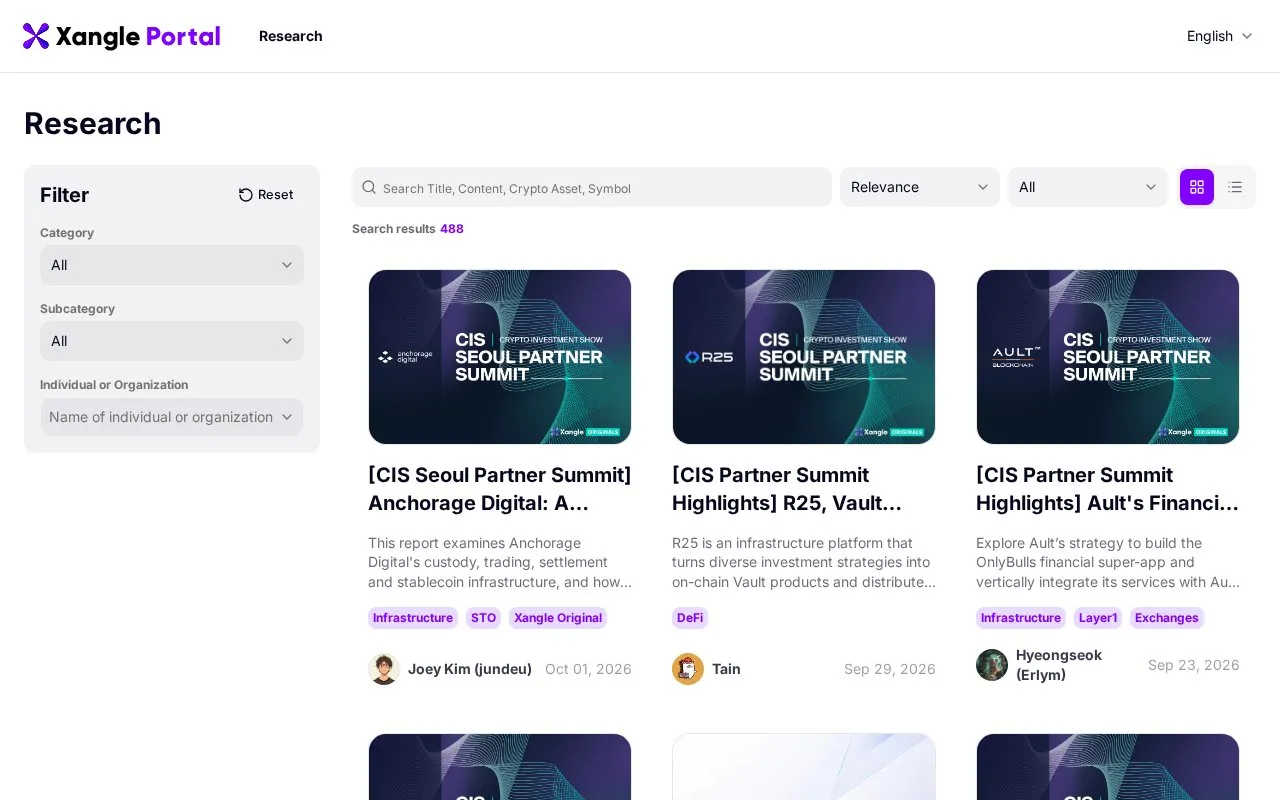Reset all filters

[x=266, y=195]
